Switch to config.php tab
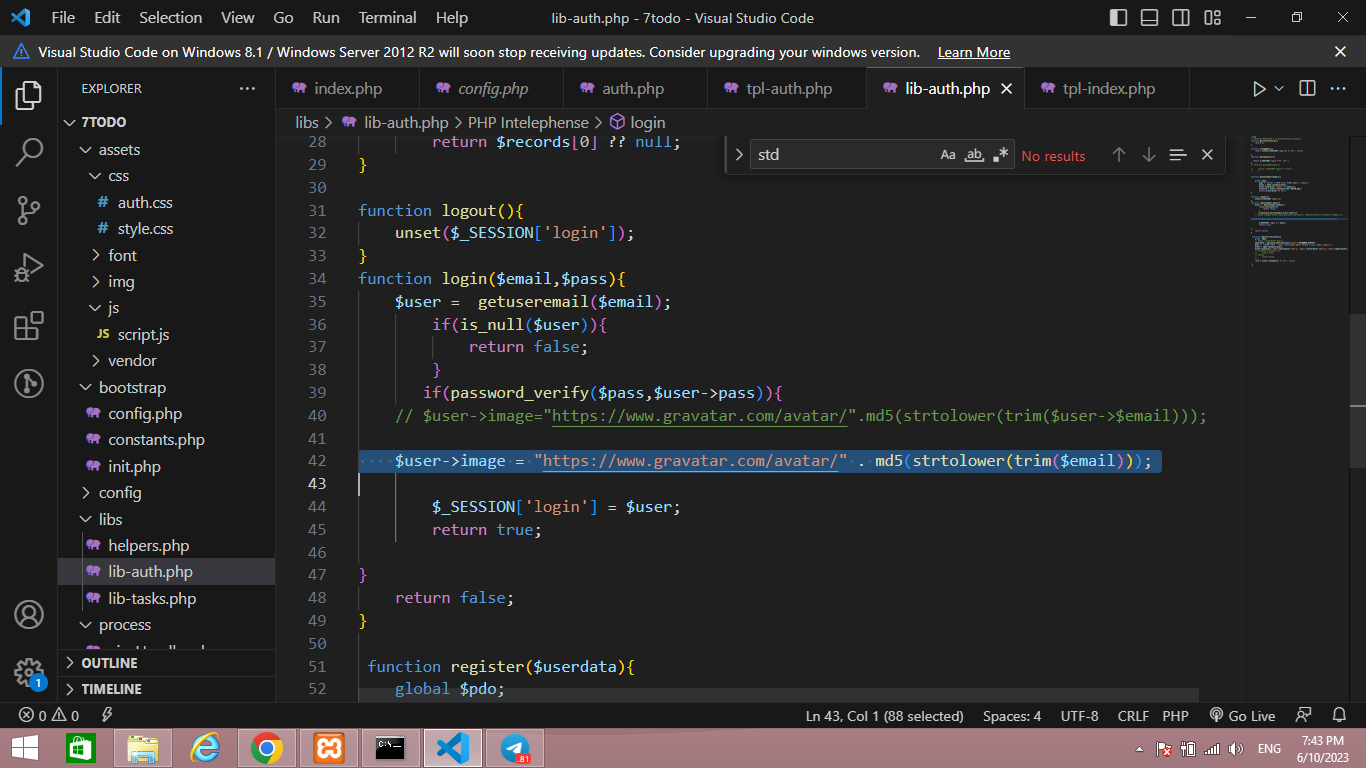Screen dimensions: 1366x768 click(x=493, y=89)
